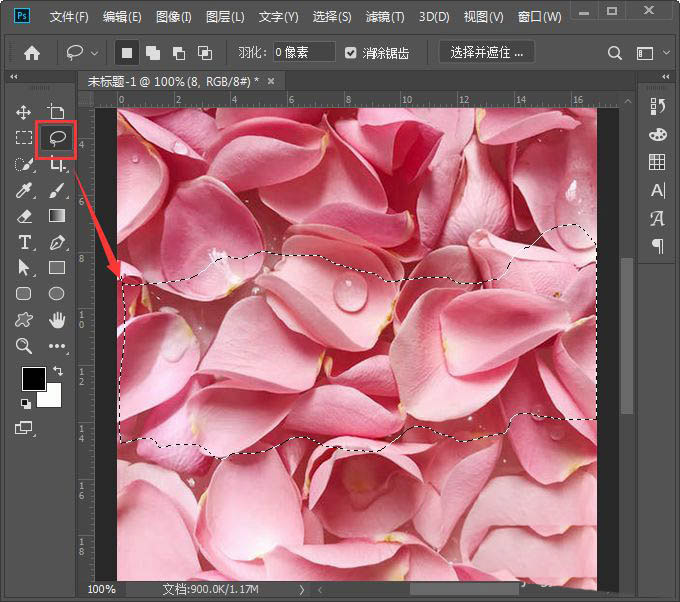This screenshot has height=602, width=680.
Task: Open the 文件(F) menu
Action: point(69,17)
